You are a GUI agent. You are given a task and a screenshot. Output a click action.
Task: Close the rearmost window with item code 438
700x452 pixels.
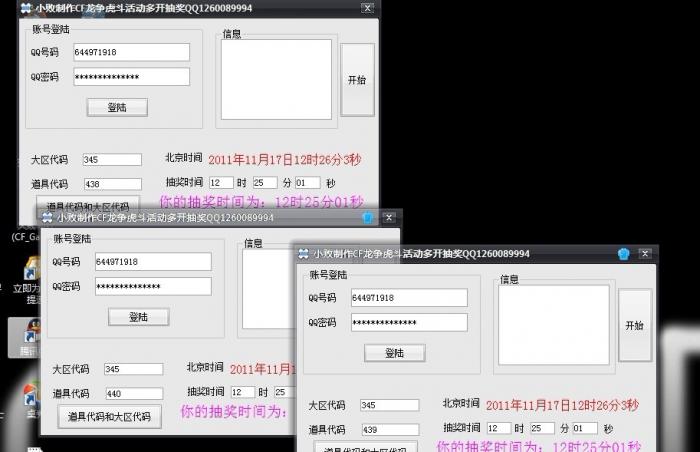pos(367,8)
